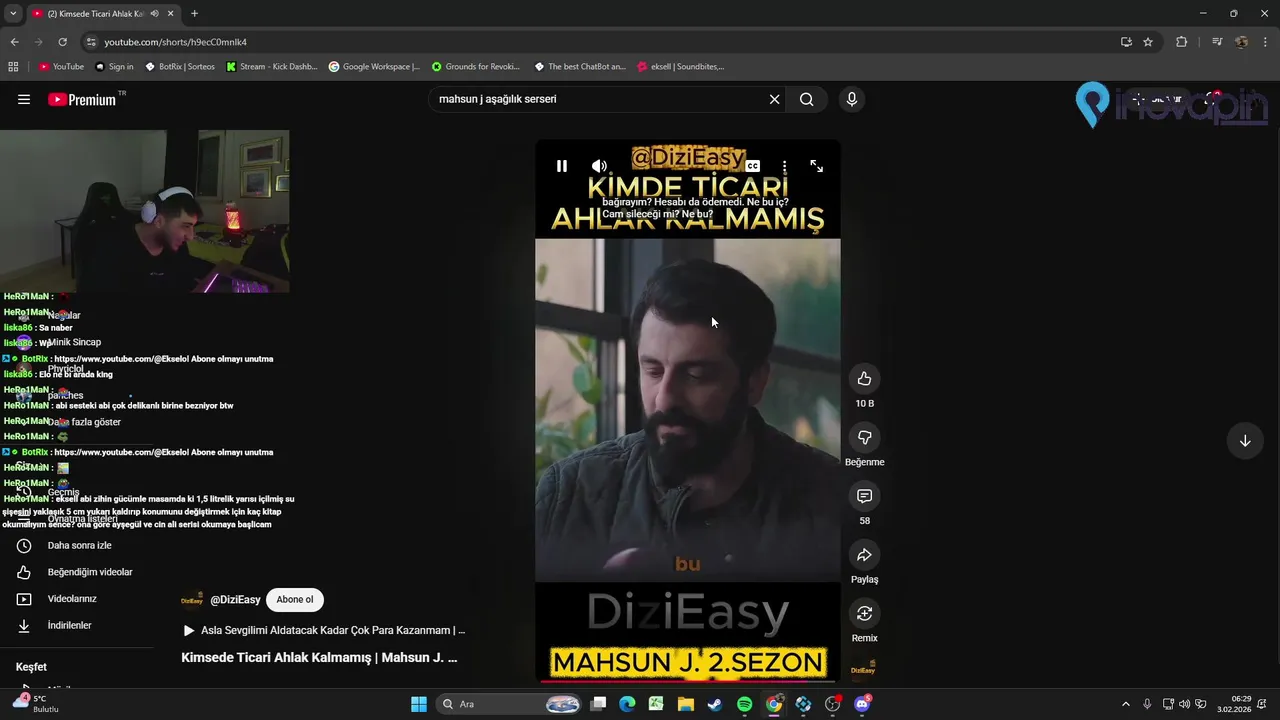Share the short via Paylaş
Screen dimensions: 1280x720
[x=865, y=555]
